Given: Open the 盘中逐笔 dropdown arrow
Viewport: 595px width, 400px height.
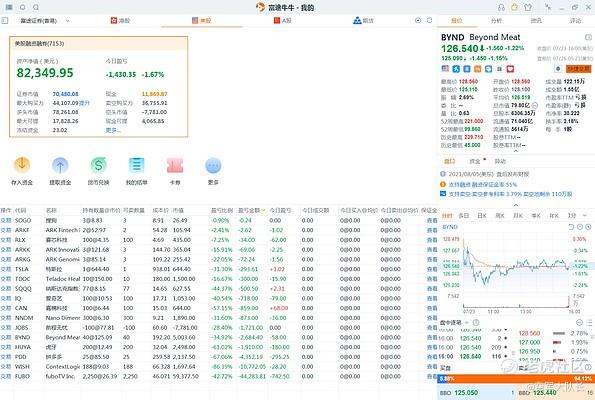Looking at the screenshot, I should pyautogui.click(x=467, y=322).
